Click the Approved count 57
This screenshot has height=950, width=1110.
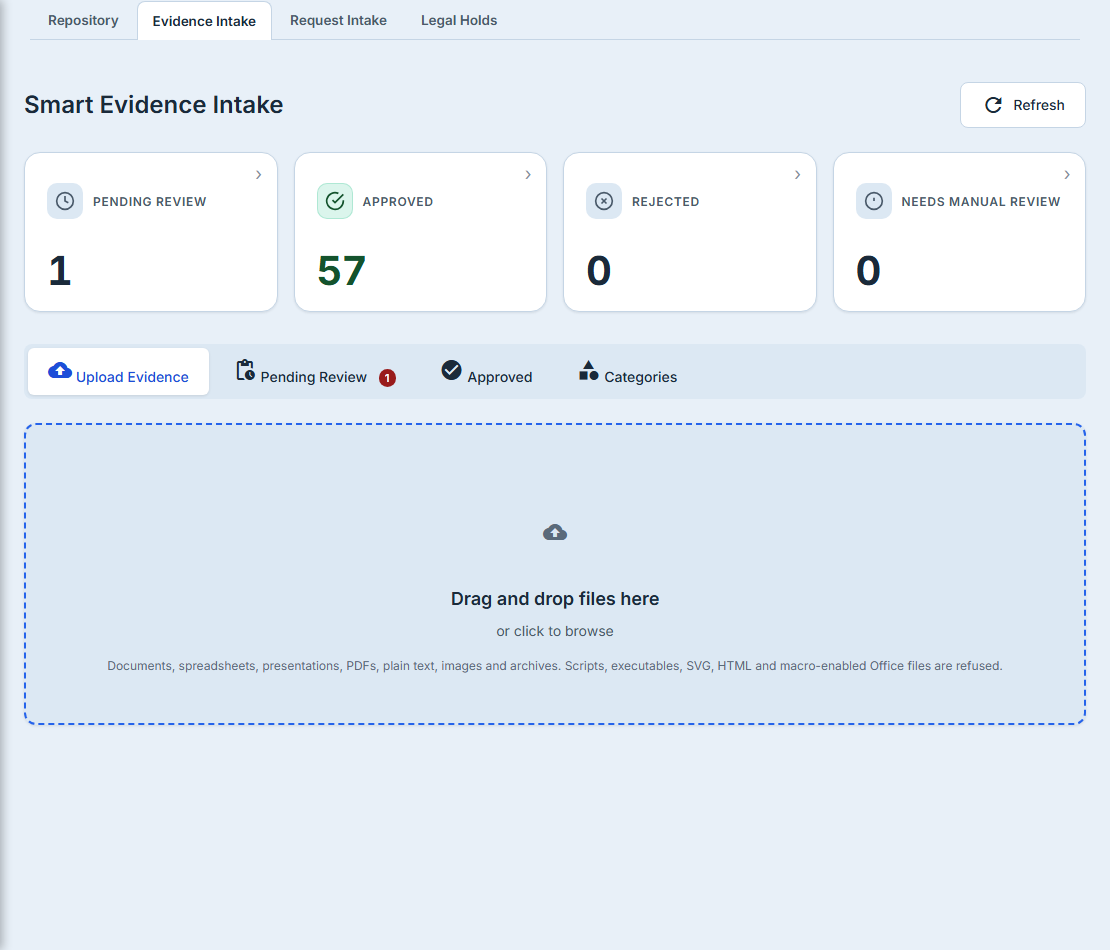coord(341,270)
